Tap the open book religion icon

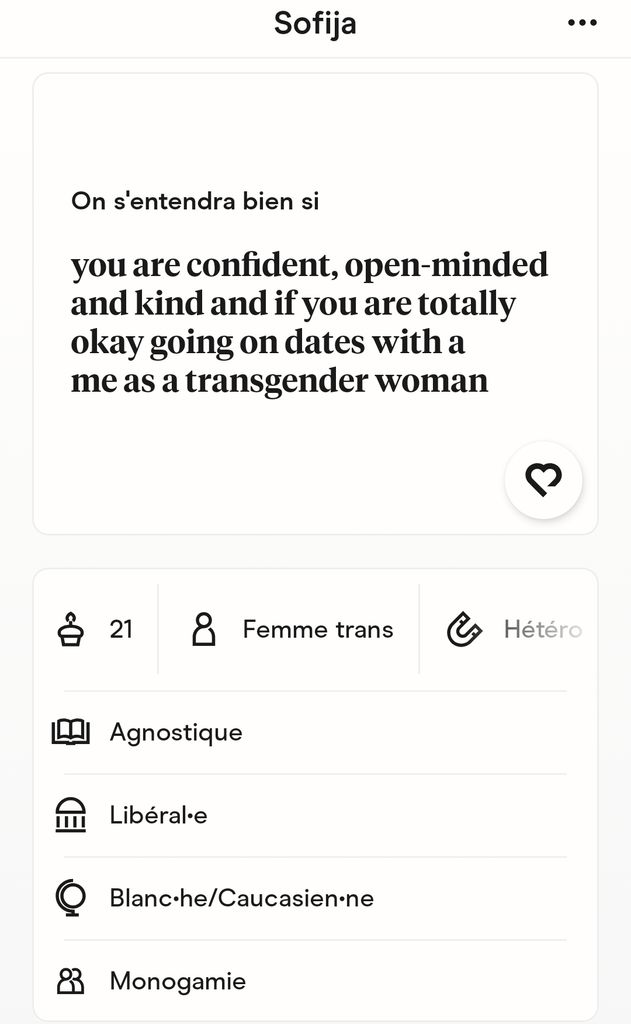click(x=71, y=732)
